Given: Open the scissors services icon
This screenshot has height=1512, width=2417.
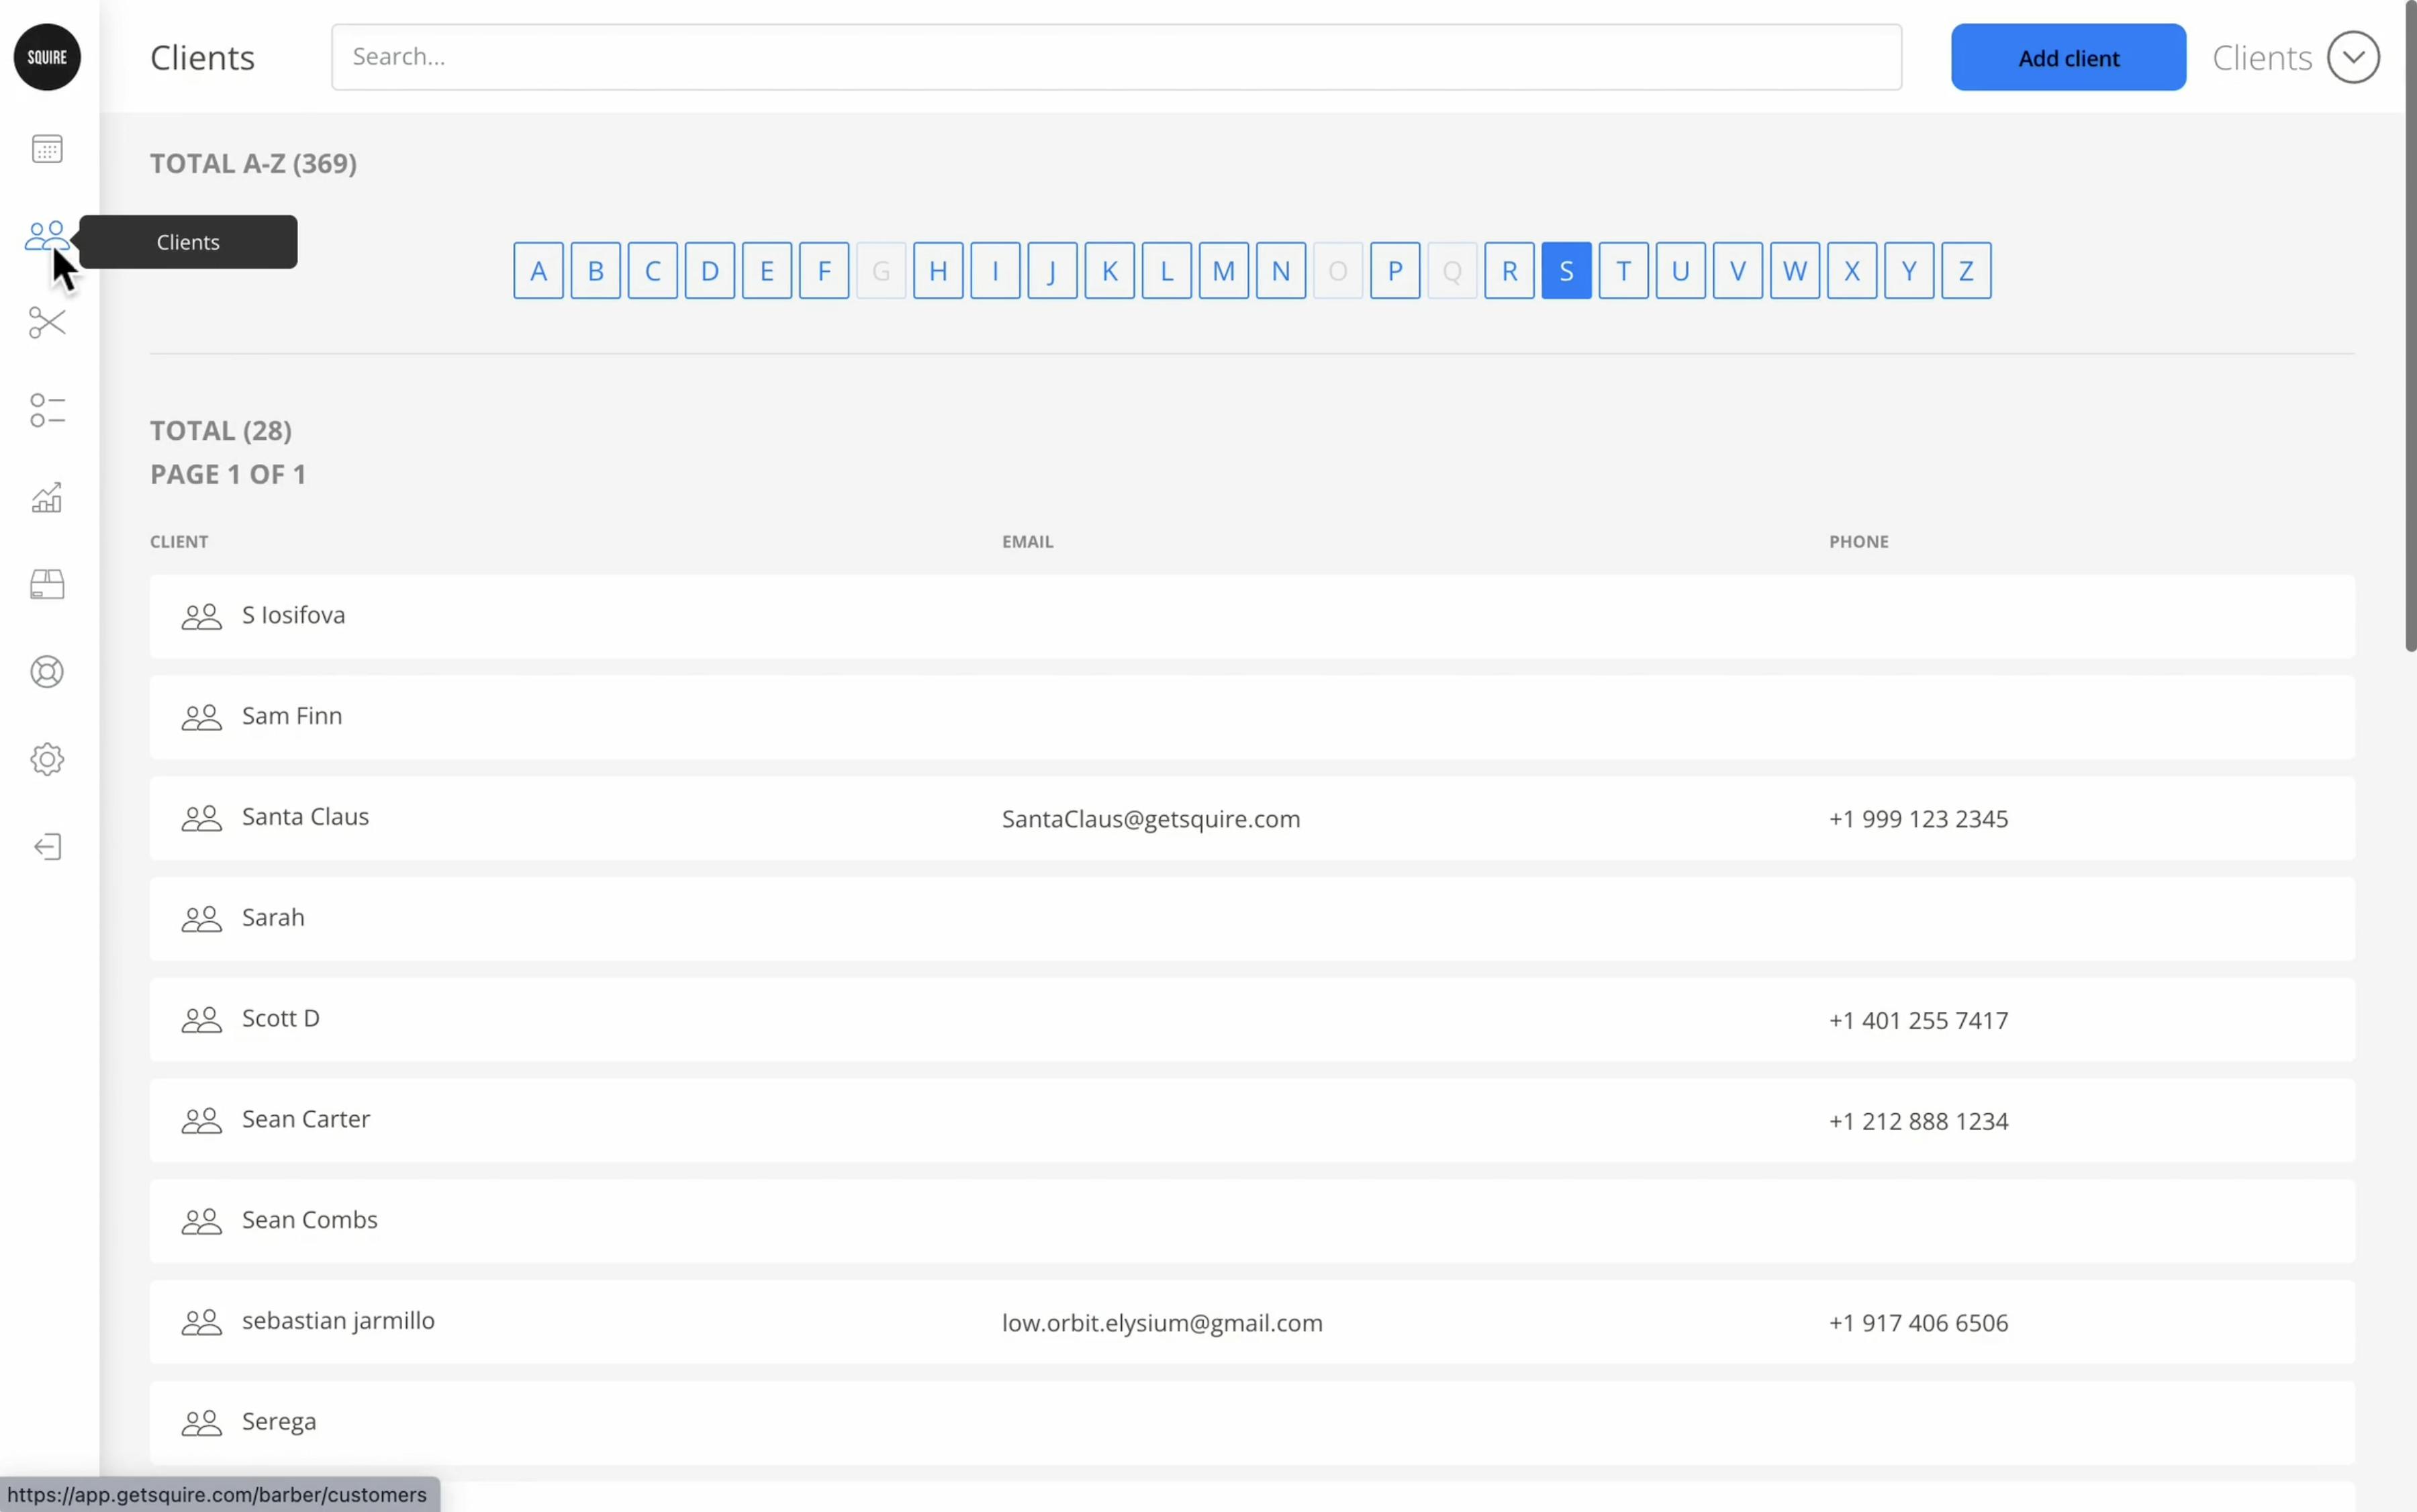Looking at the screenshot, I should point(47,323).
